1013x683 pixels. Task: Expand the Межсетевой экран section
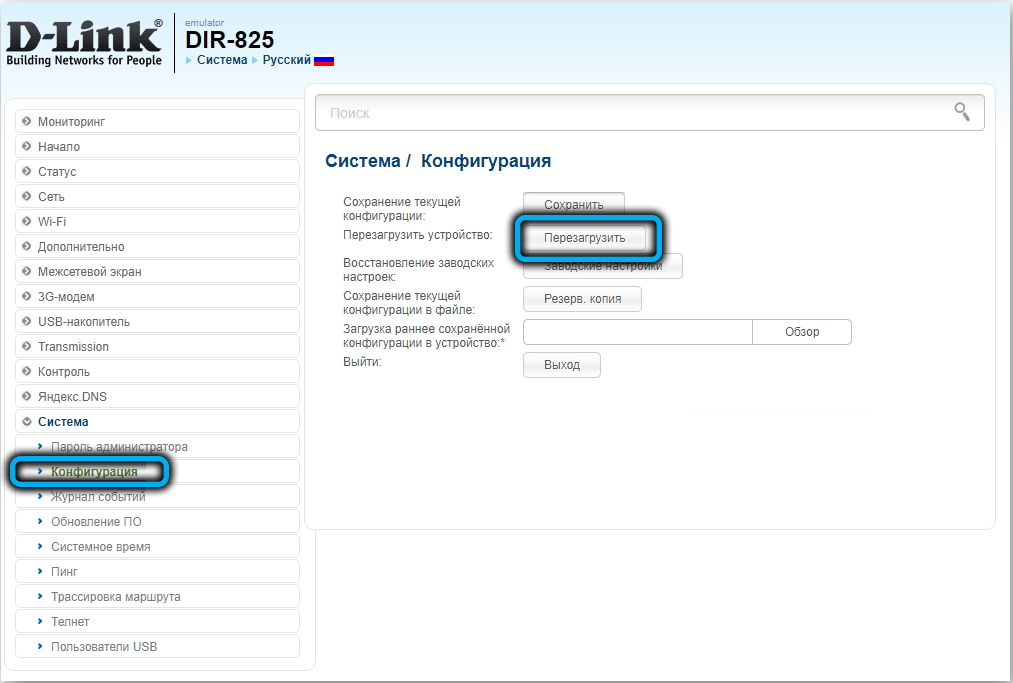(x=89, y=271)
